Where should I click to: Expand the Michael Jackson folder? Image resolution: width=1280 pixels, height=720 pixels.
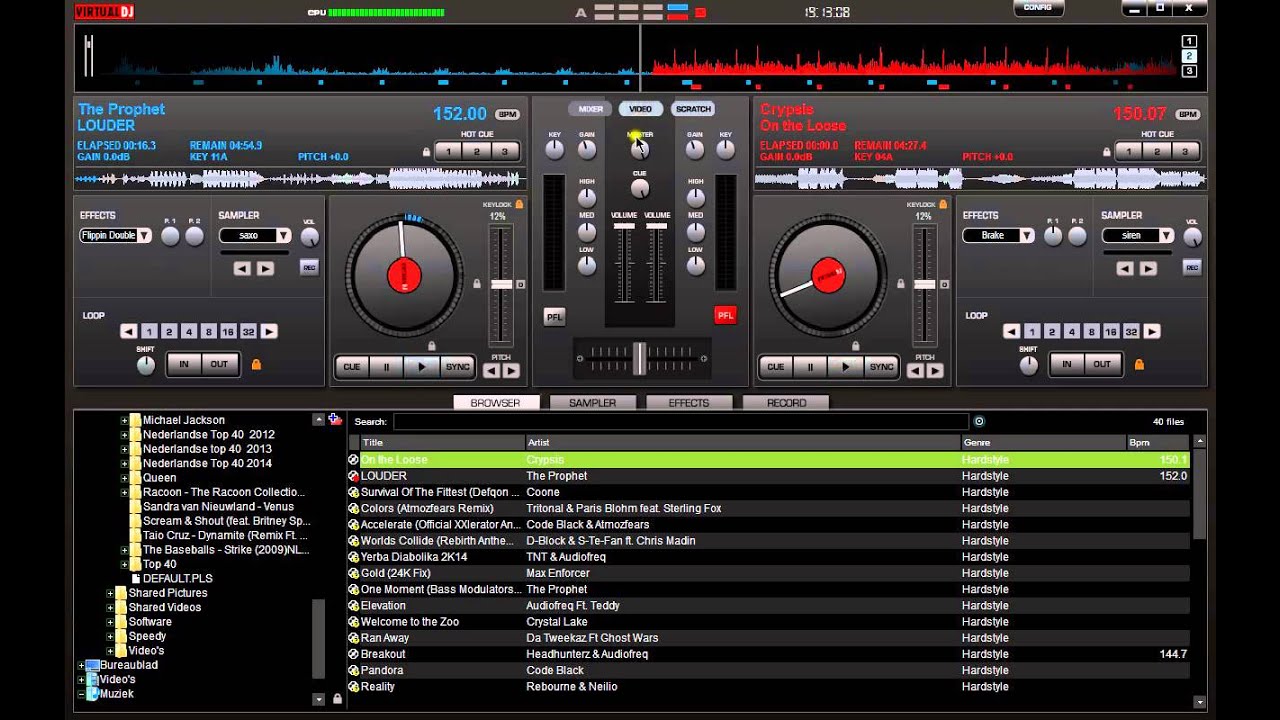tap(124, 420)
